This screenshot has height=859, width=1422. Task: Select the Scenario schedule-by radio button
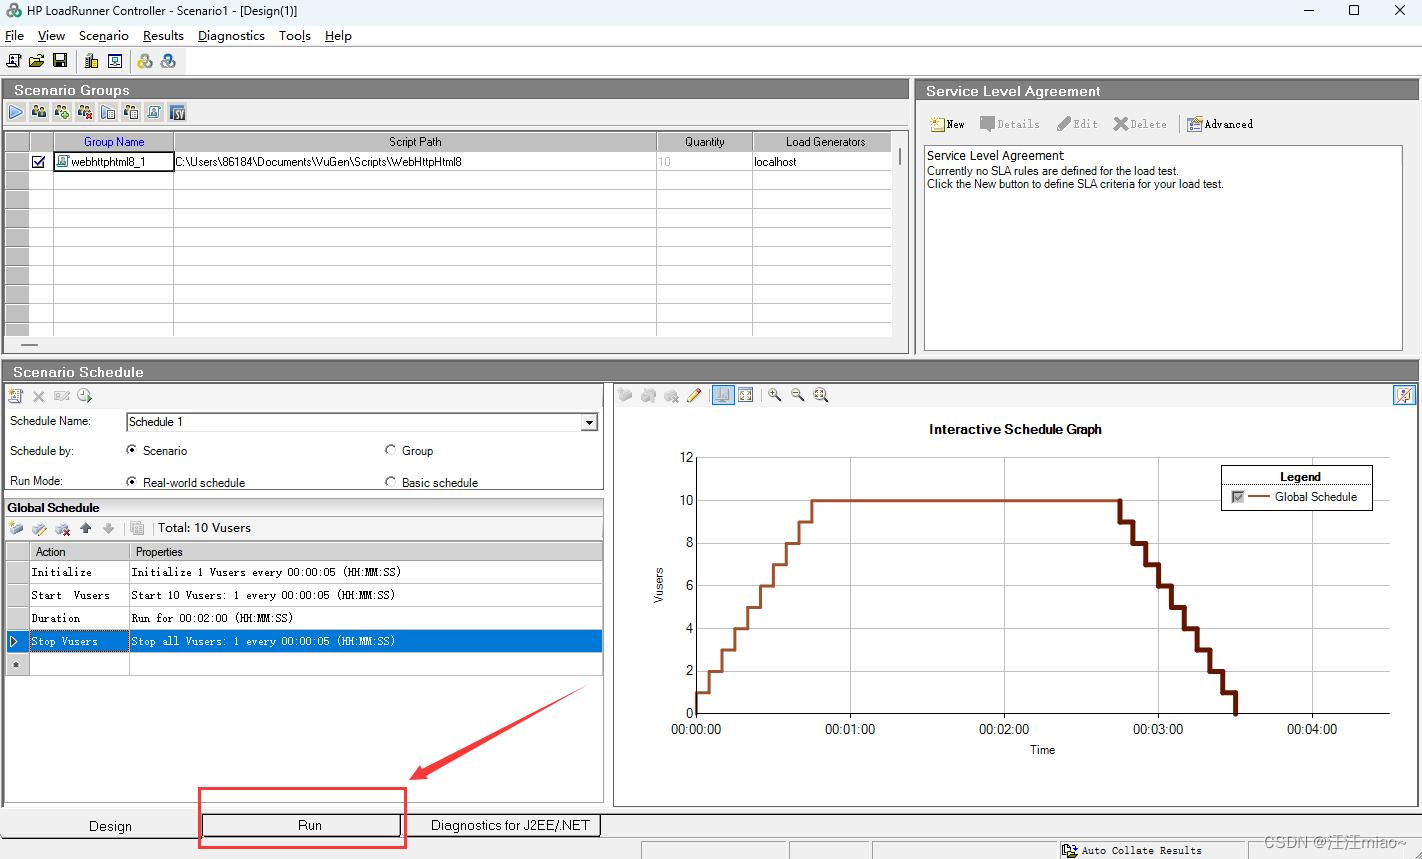(132, 450)
